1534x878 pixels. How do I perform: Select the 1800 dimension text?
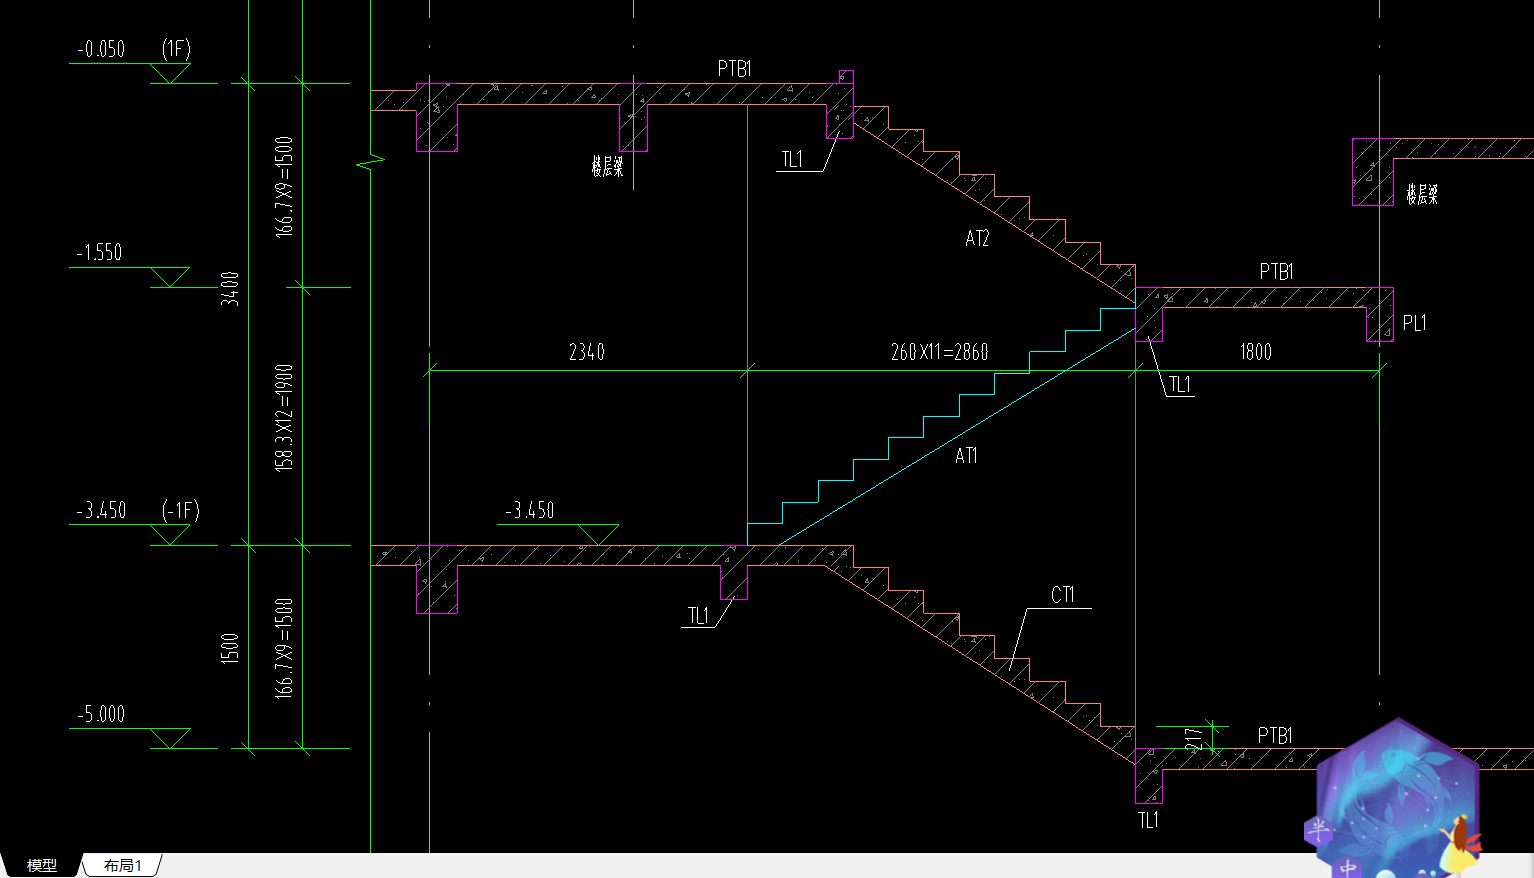[x=1256, y=352]
